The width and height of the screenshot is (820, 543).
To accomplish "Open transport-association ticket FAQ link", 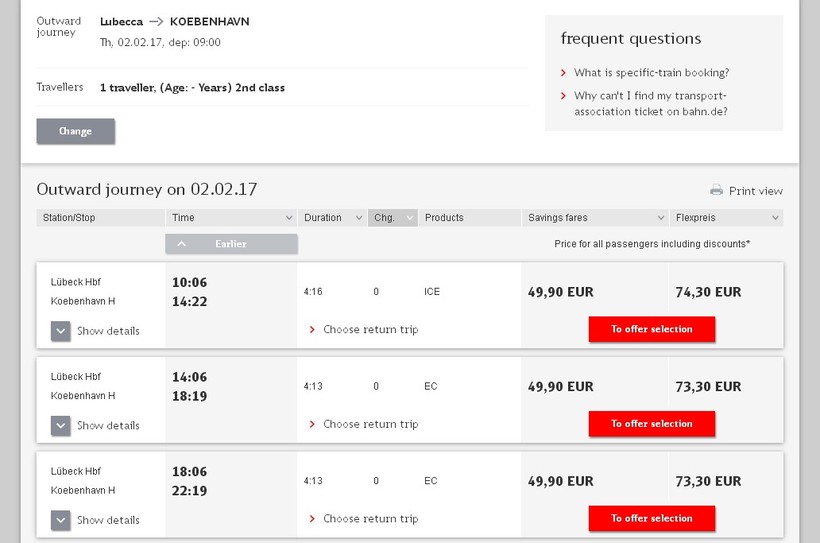I will click(x=651, y=104).
